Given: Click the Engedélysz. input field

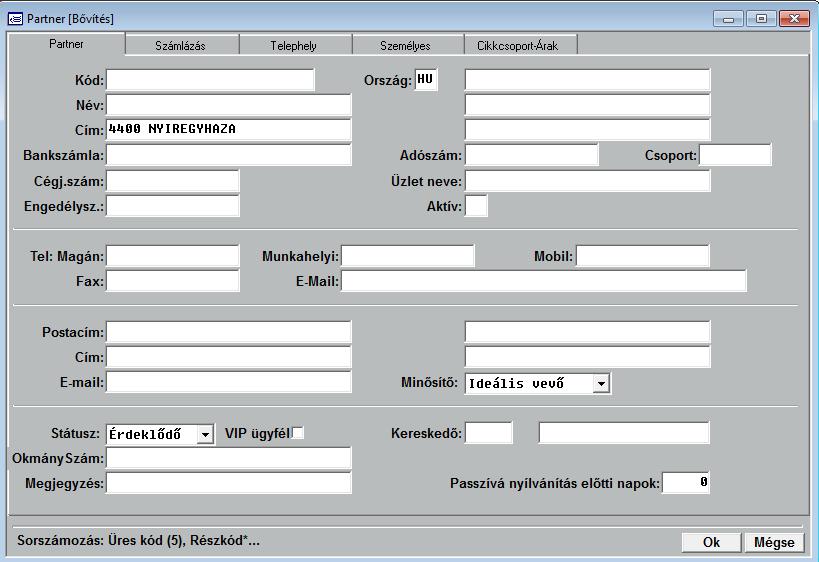Looking at the screenshot, I should coord(173,206).
